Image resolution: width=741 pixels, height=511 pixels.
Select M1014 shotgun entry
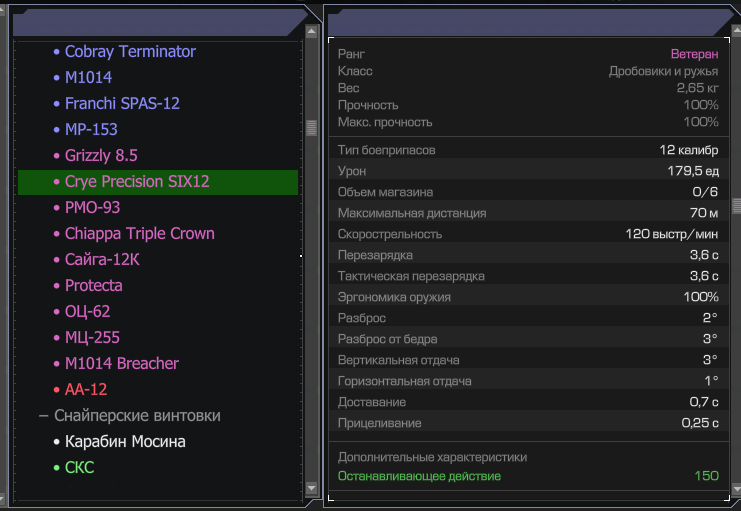coord(88,78)
